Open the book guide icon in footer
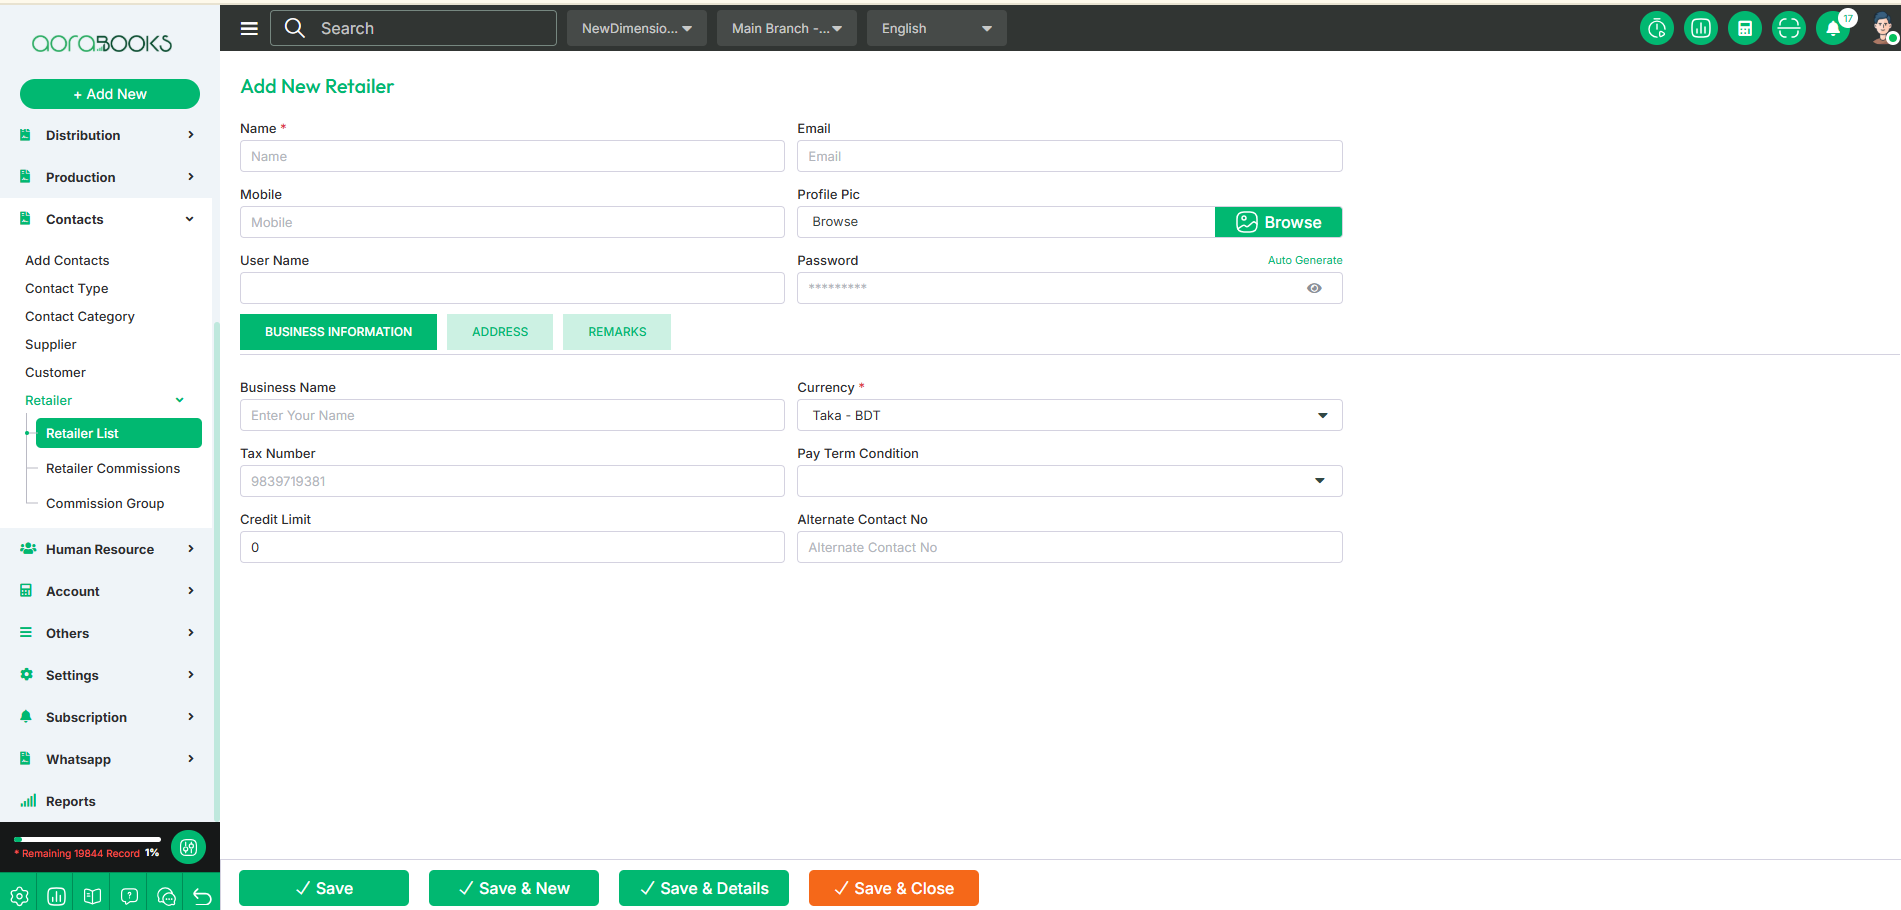 coord(92,896)
